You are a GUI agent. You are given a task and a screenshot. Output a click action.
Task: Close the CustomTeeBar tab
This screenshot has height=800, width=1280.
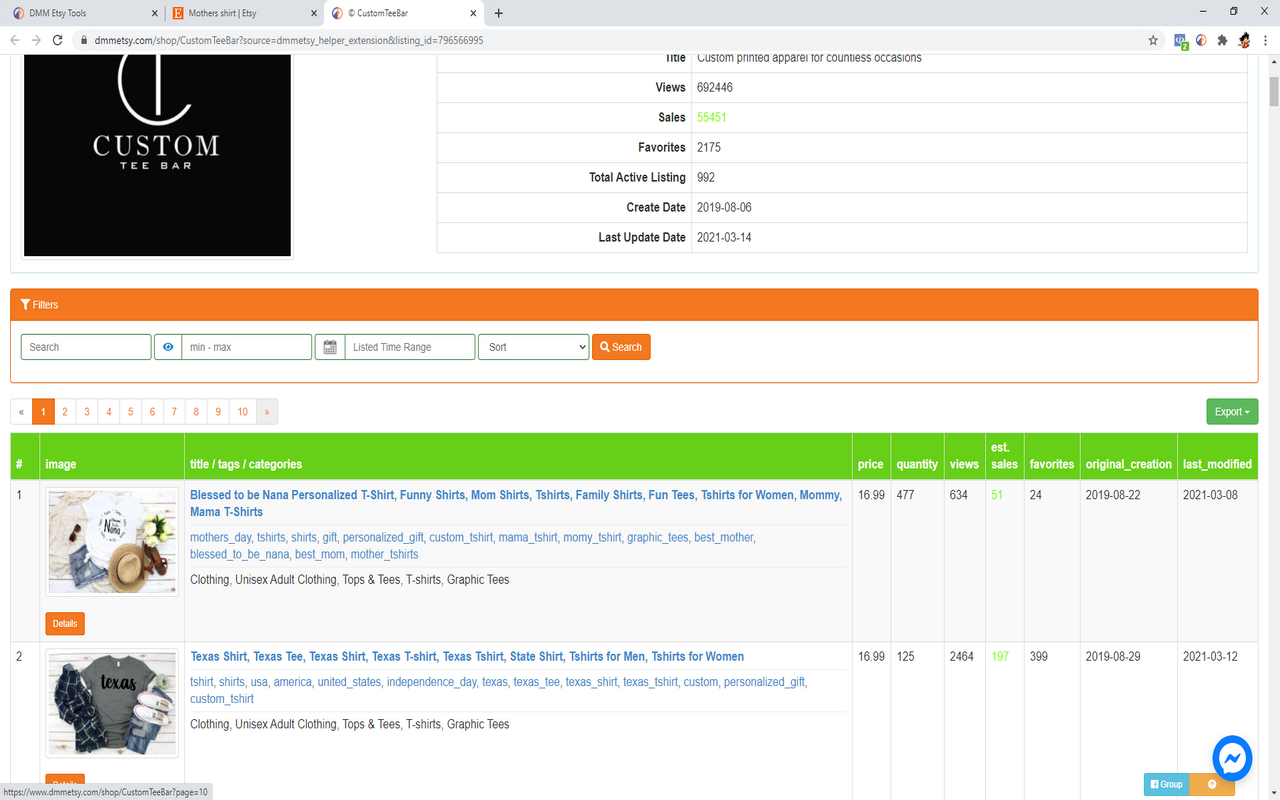(x=472, y=13)
